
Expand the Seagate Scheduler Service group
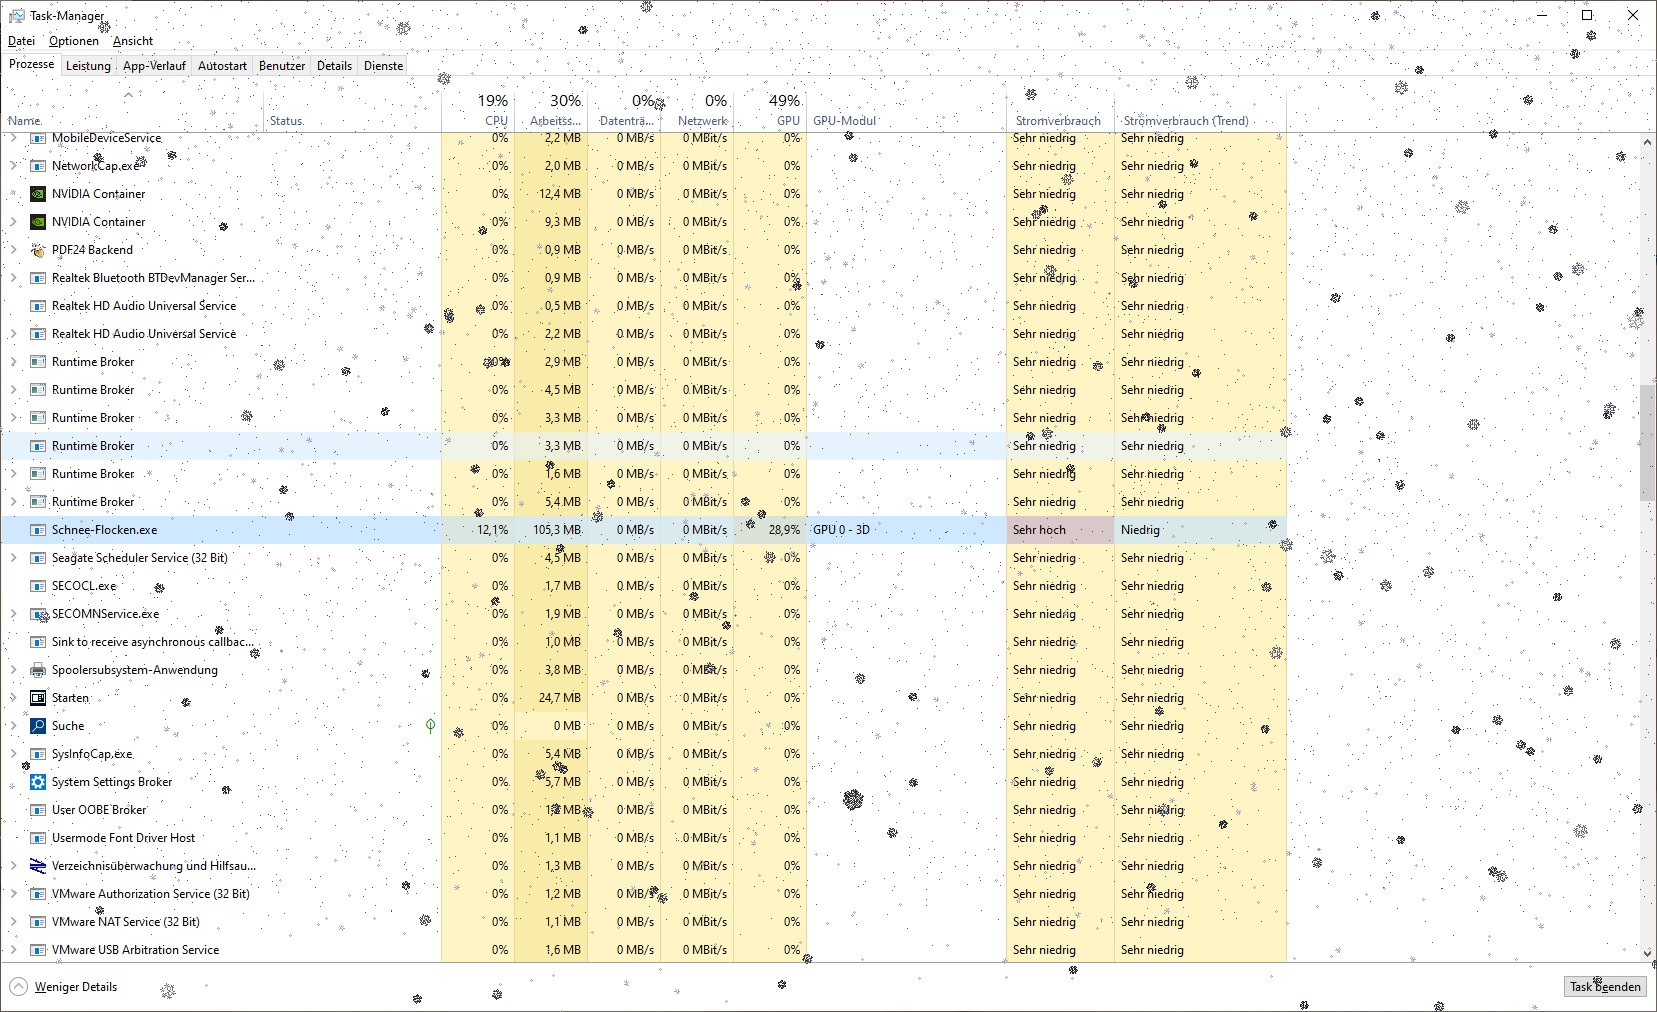[13, 558]
